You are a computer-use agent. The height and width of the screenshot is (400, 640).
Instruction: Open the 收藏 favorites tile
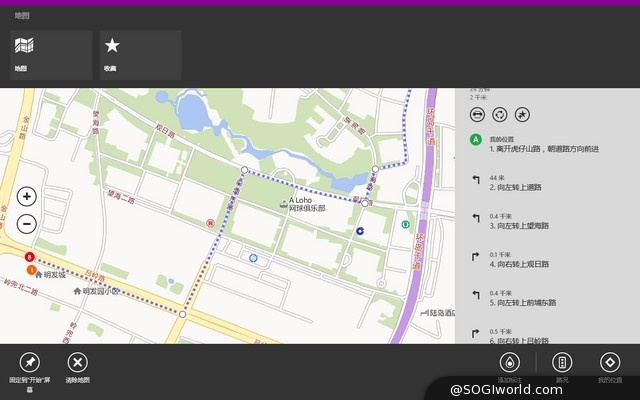click(140, 55)
